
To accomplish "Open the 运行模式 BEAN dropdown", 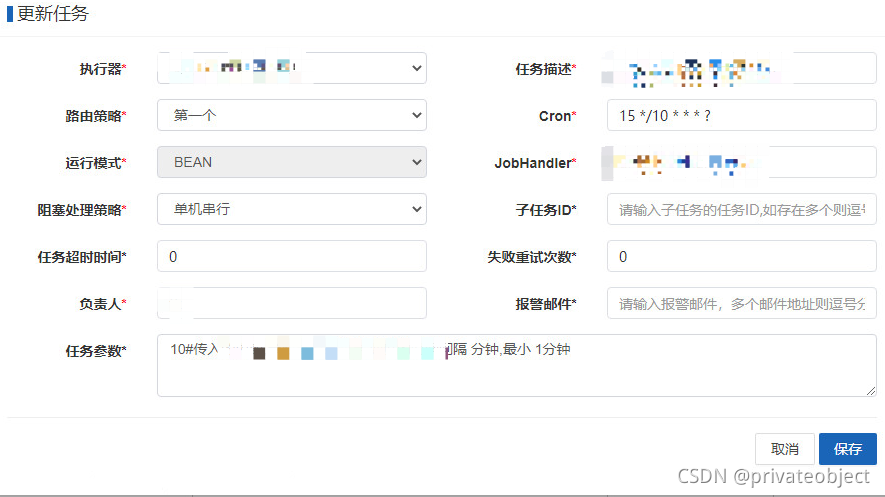I will 292,162.
